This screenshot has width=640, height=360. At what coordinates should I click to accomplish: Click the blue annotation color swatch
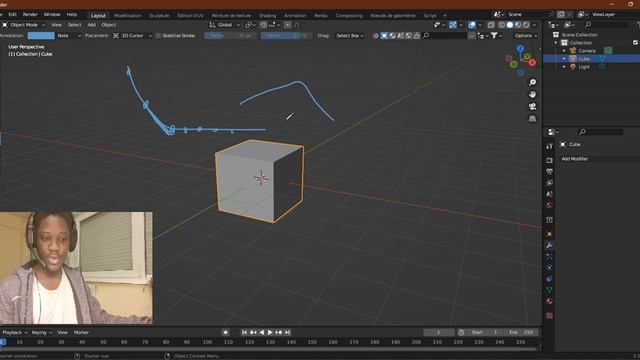[41, 36]
